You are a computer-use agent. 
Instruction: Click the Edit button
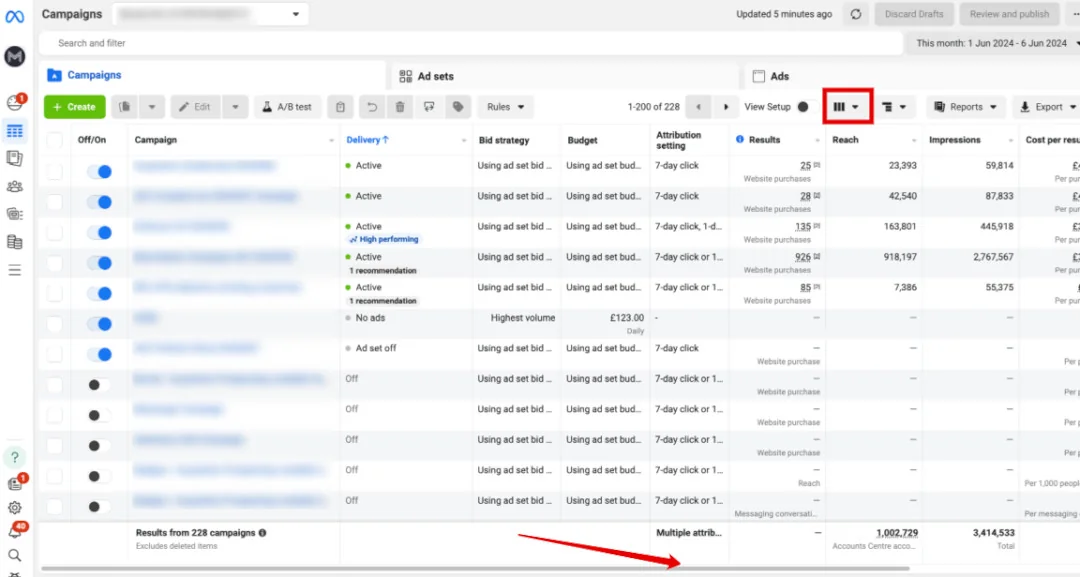pos(195,107)
